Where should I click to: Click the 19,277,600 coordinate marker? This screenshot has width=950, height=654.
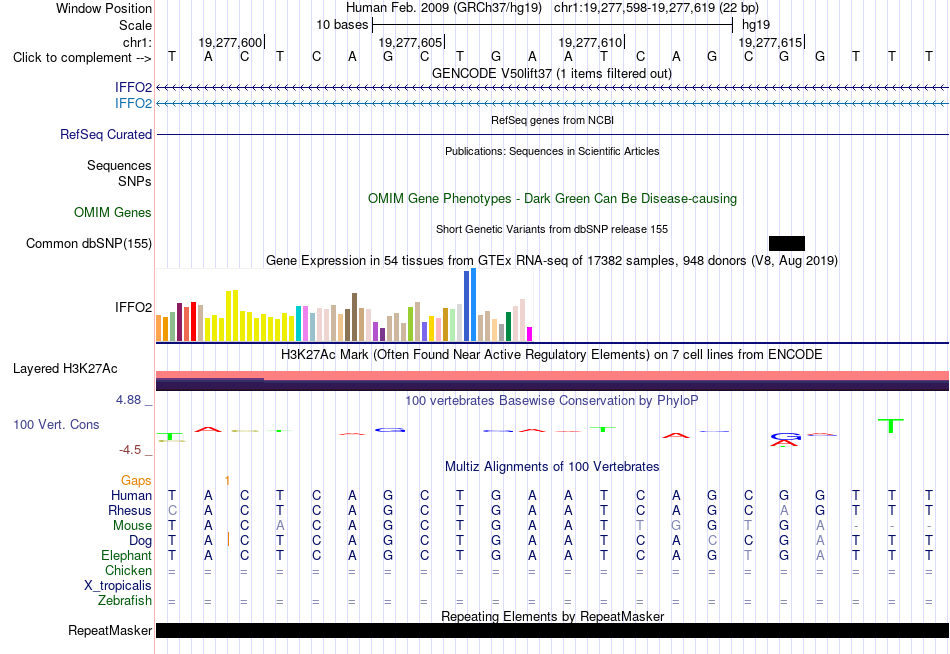230,42
